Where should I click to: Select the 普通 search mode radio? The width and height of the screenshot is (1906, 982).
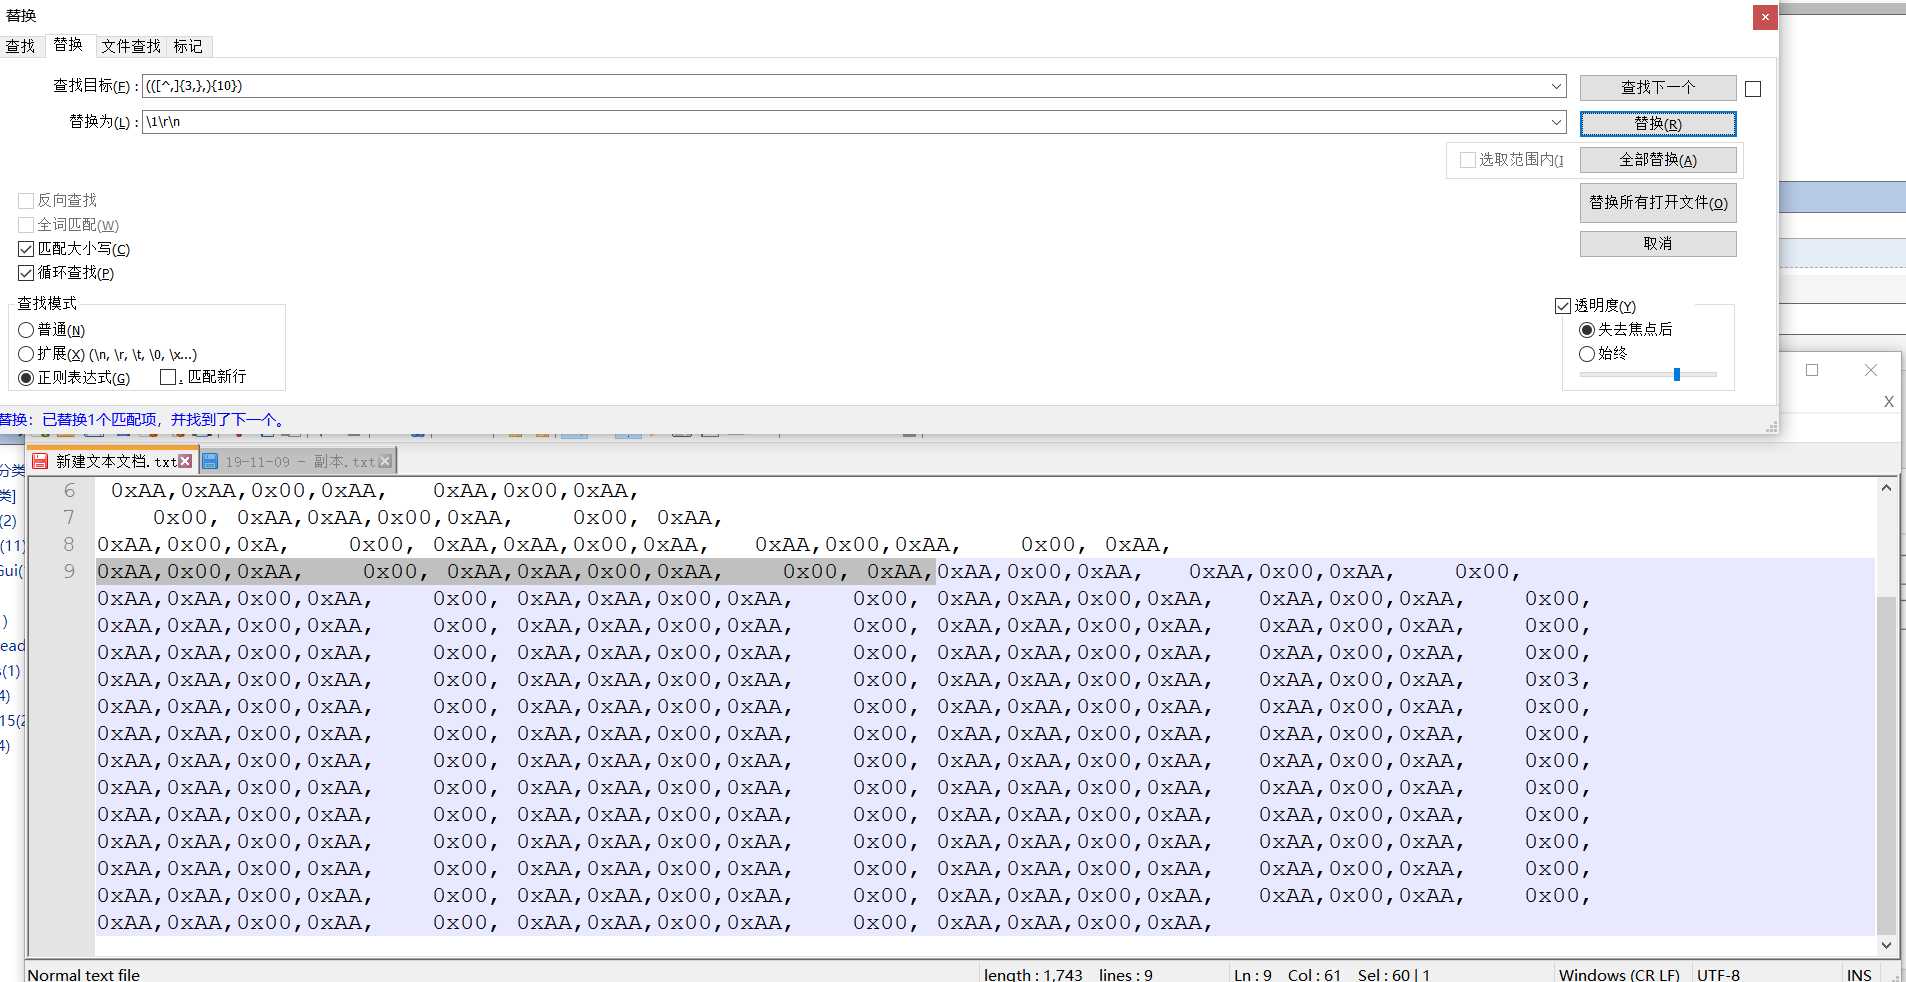pos(26,330)
